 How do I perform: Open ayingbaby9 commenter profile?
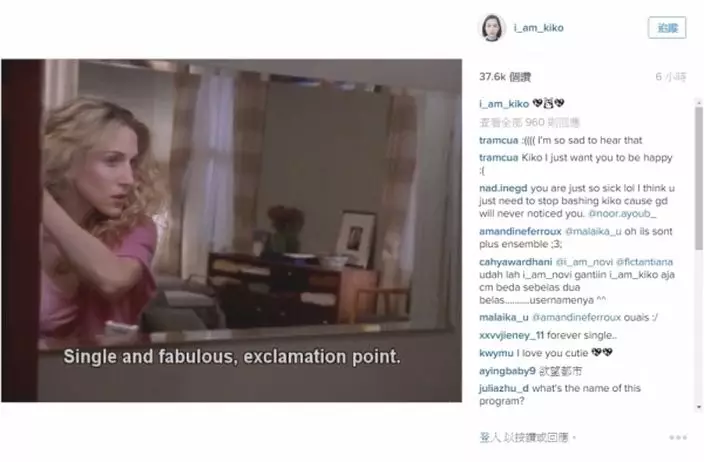(x=507, y=371)
